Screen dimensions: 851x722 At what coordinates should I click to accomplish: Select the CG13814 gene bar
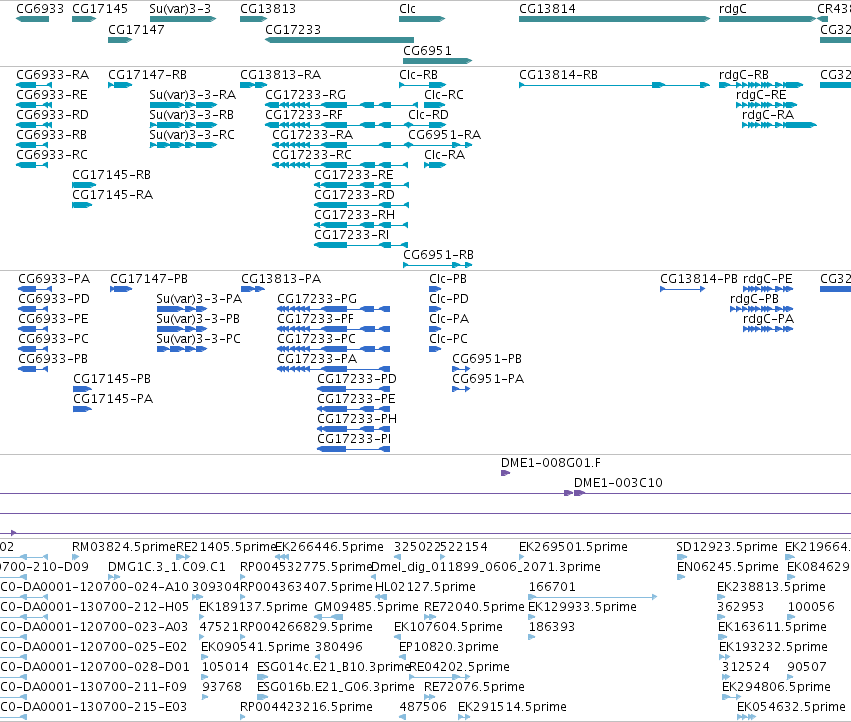tap(614, 19)
